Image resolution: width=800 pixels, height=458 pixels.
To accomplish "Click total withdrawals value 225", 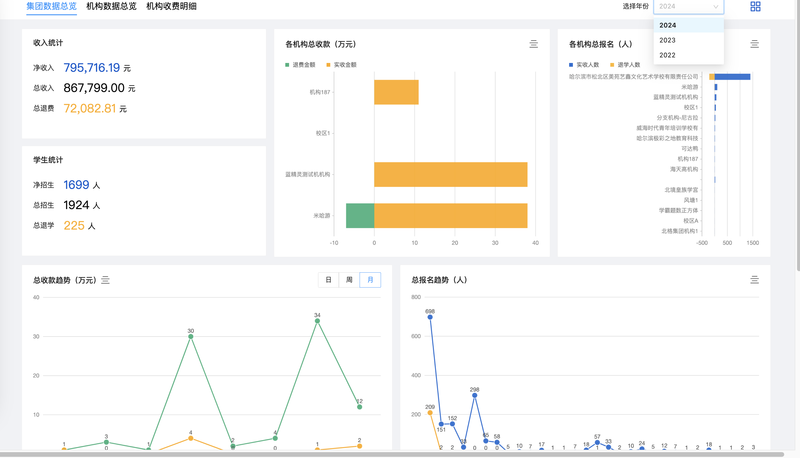I will click(74, 226).
